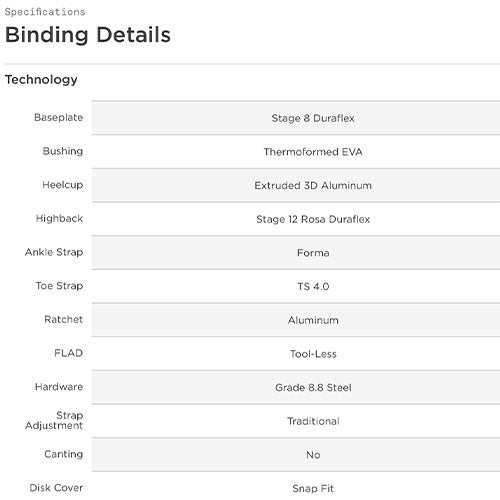Select the Baseplate row label
The height and width of the screenshot is (500, 500).
[x=58, y=117]
